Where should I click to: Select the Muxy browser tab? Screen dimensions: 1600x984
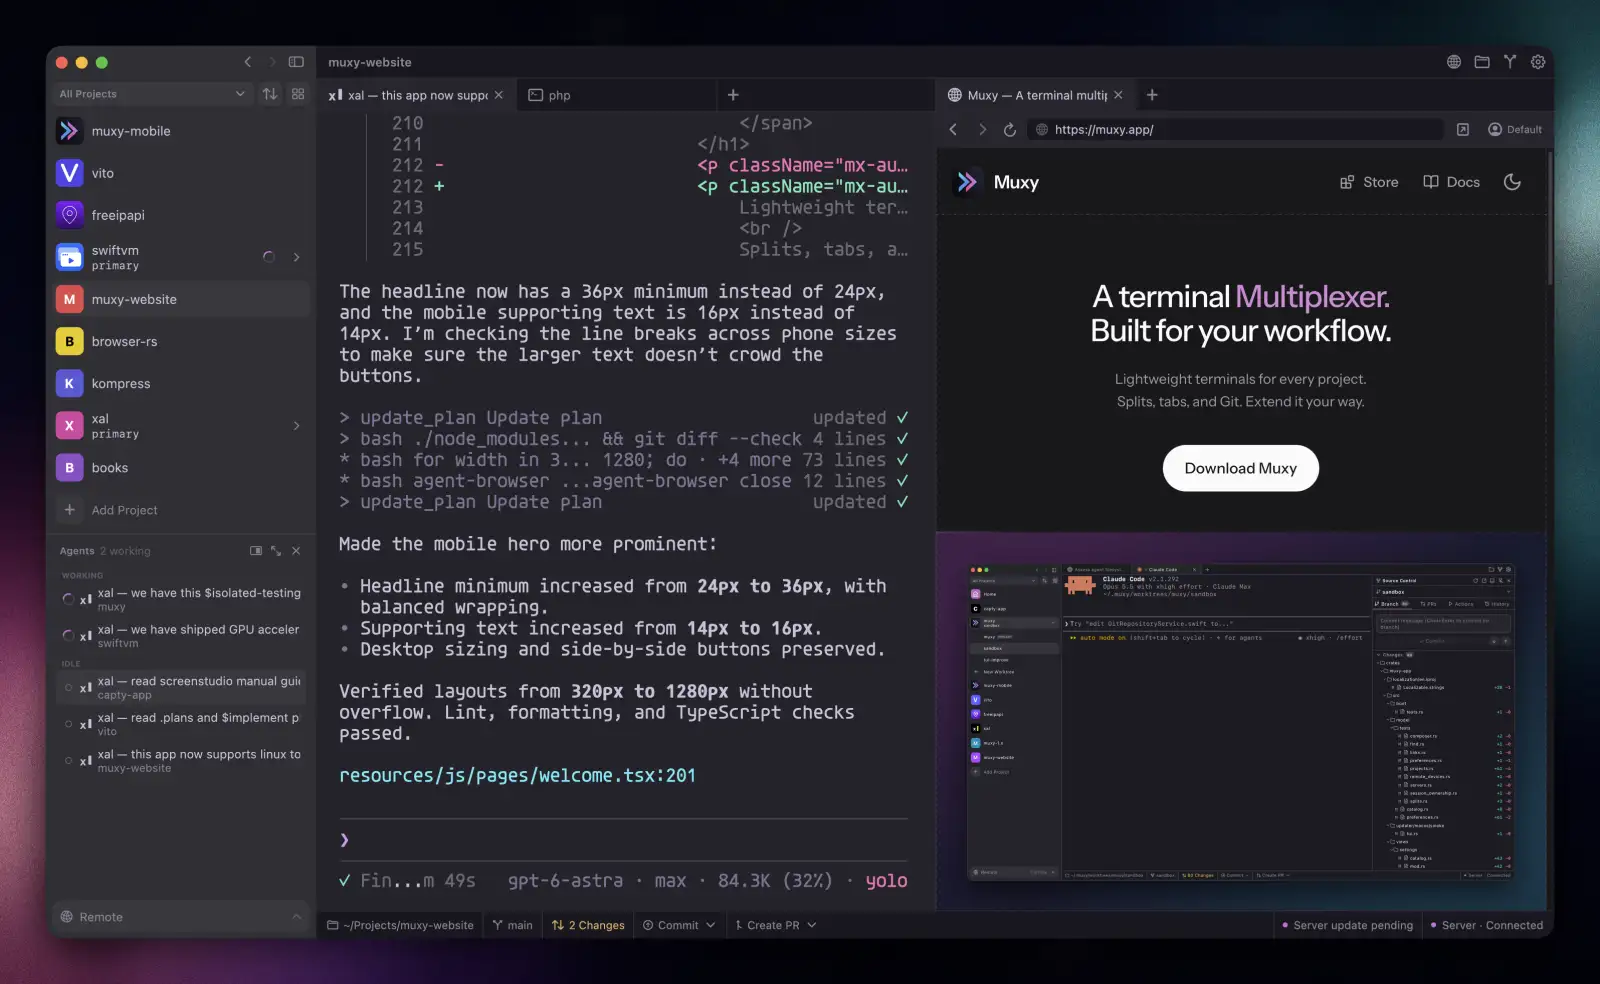click(1035, 95)
